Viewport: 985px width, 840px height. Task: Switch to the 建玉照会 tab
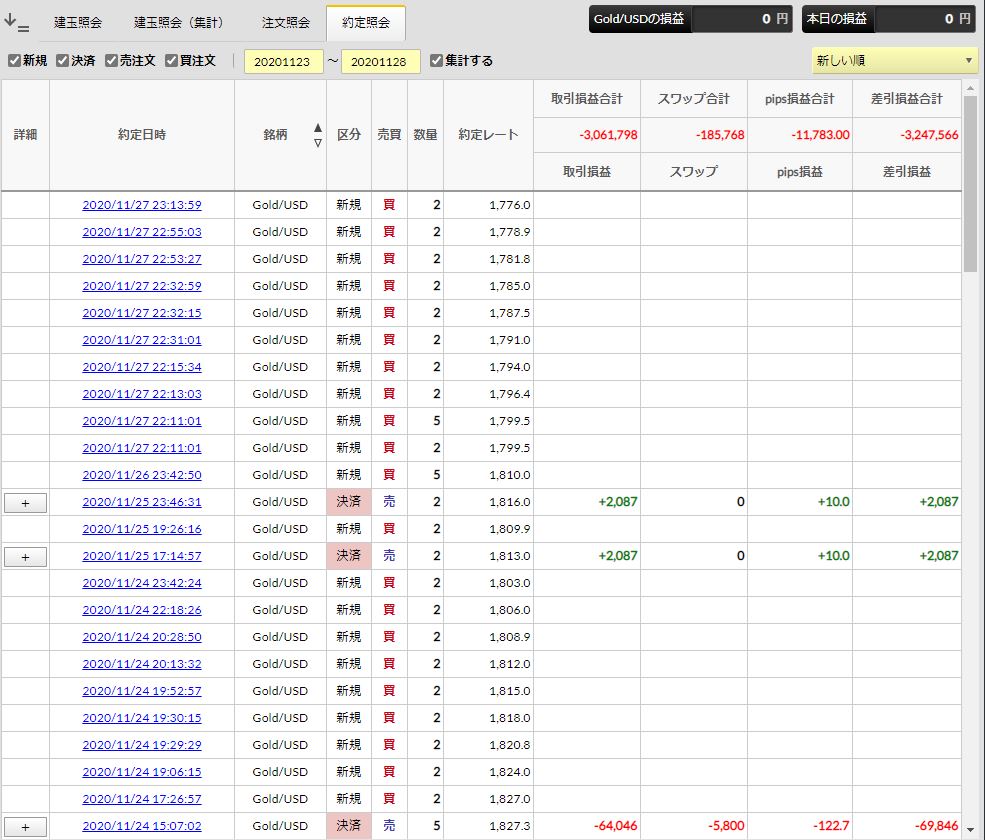click(x=78, y=23)
